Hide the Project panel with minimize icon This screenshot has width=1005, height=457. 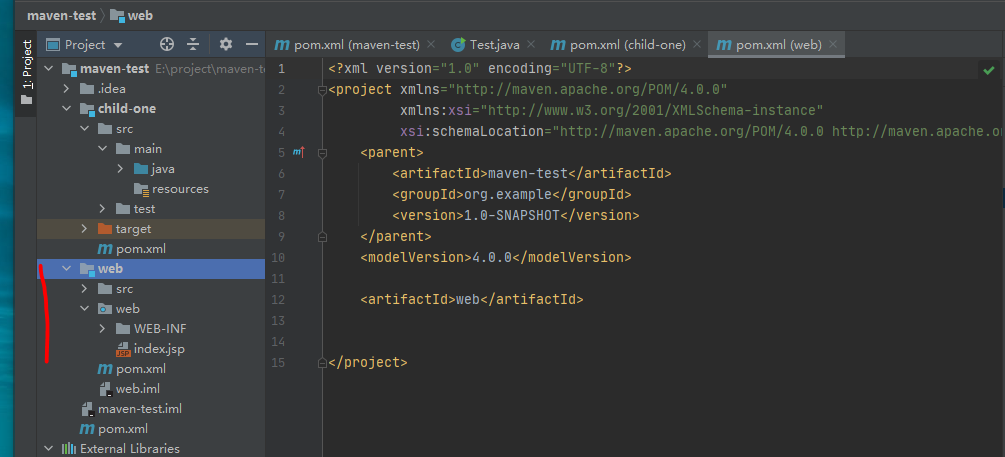coord(251,45)
